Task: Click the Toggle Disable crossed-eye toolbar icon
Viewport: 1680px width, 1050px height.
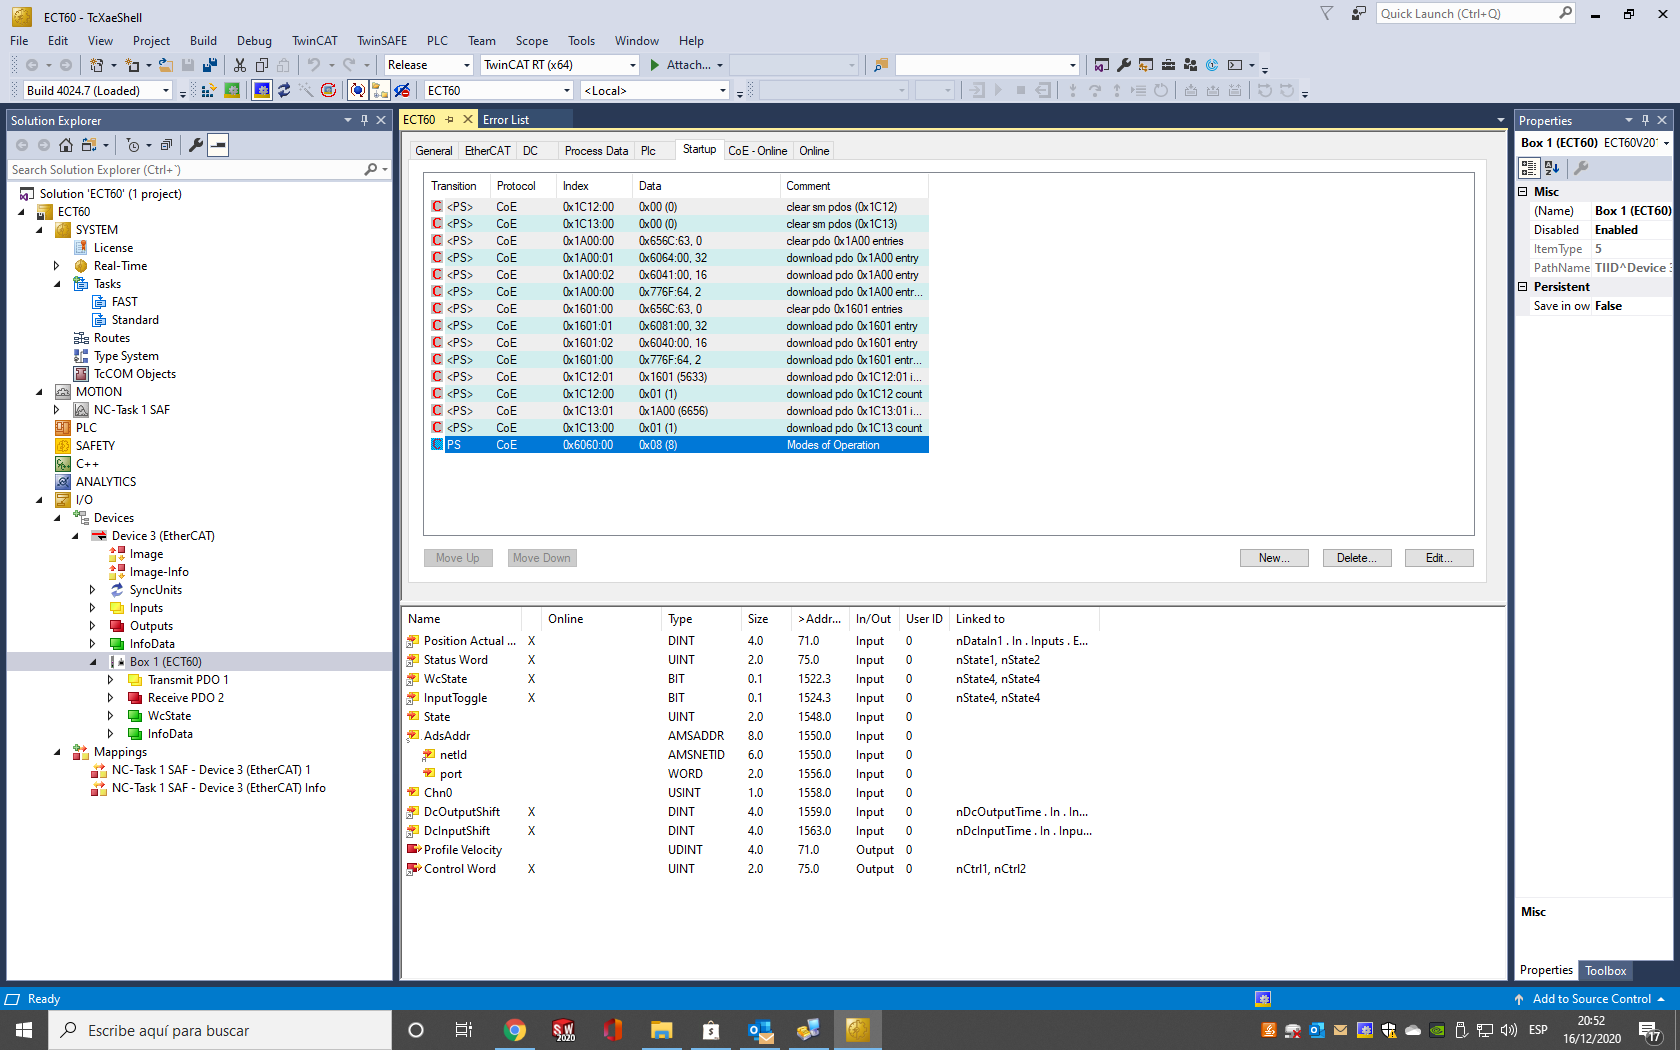Action: 402,91
